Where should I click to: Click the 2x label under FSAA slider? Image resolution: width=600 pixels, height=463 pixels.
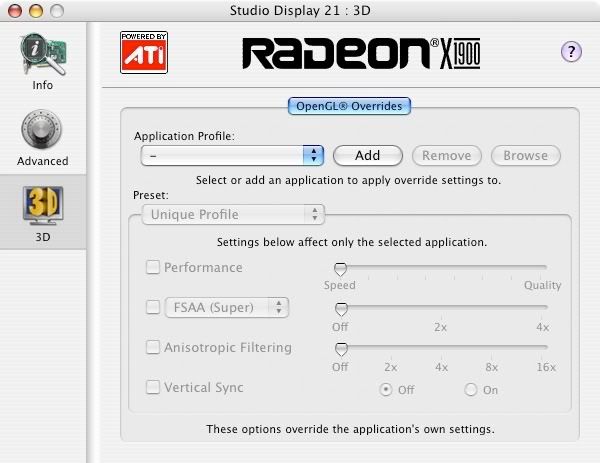pos(440,327)
